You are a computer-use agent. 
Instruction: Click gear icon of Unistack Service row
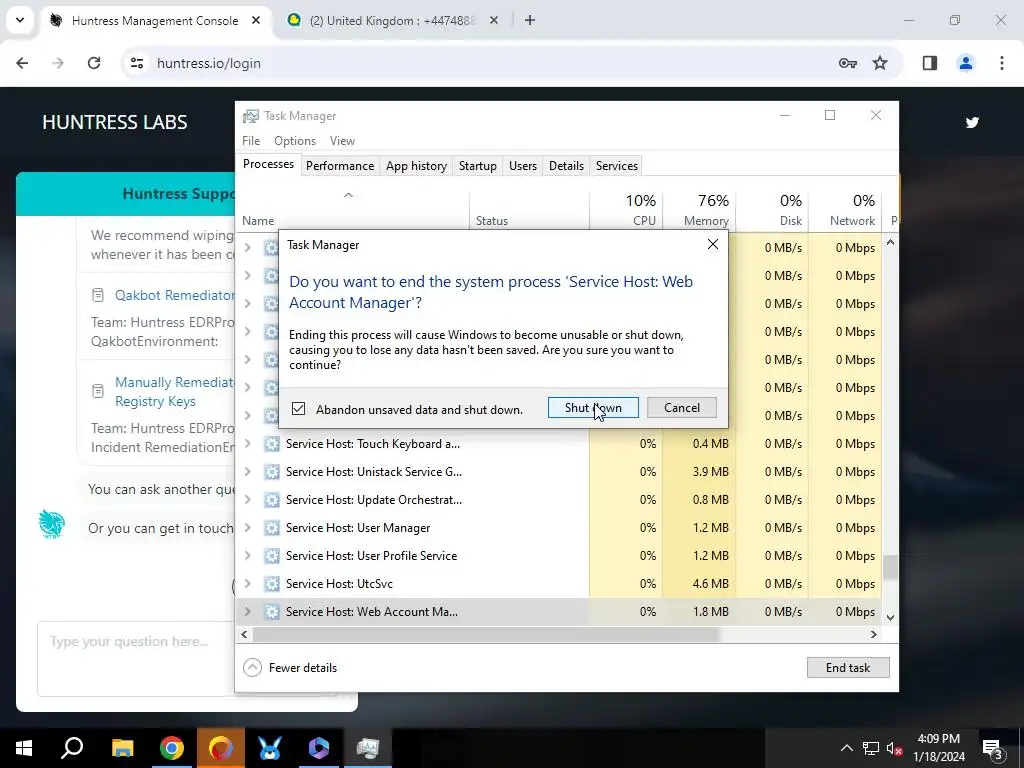[x=272, y=472]
